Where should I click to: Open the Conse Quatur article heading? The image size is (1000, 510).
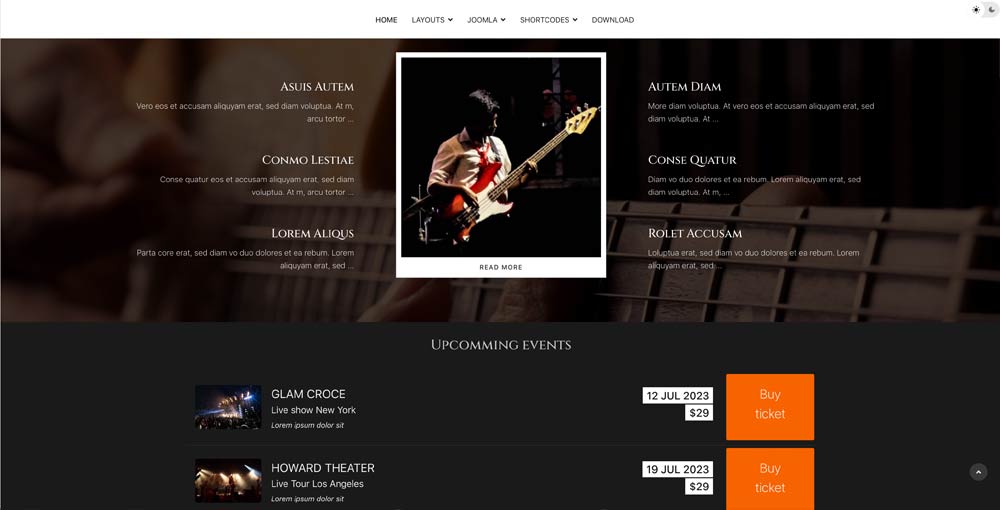[x=692, y=160]
